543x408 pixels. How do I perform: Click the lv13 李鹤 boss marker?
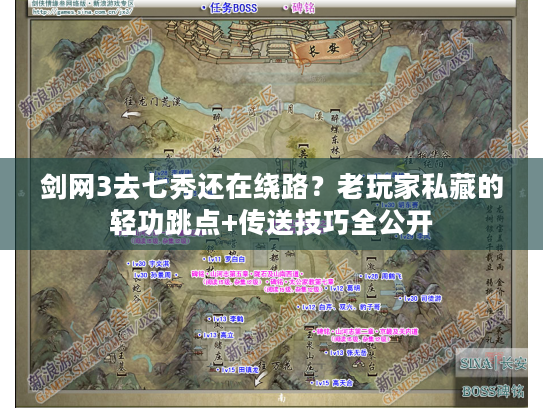[226, 319]
